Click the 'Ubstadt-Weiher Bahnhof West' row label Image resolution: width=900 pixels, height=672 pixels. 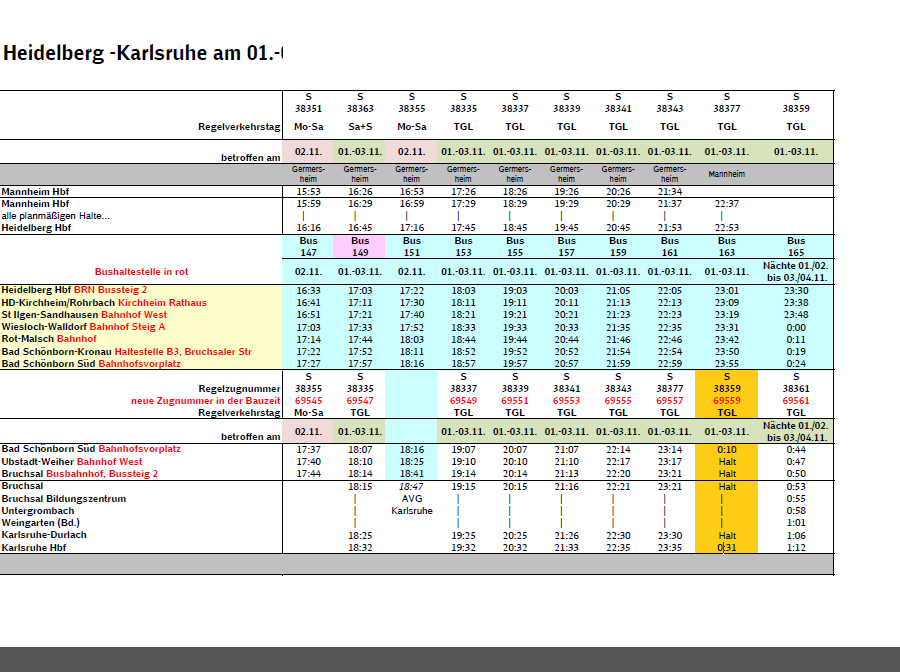pos(72,461)
